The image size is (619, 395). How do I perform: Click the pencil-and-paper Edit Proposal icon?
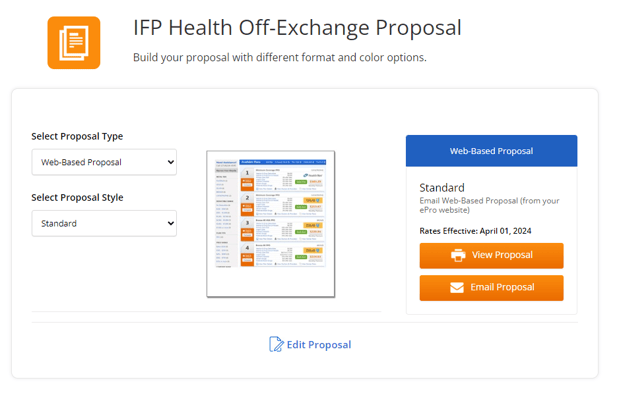pos(276,344)
